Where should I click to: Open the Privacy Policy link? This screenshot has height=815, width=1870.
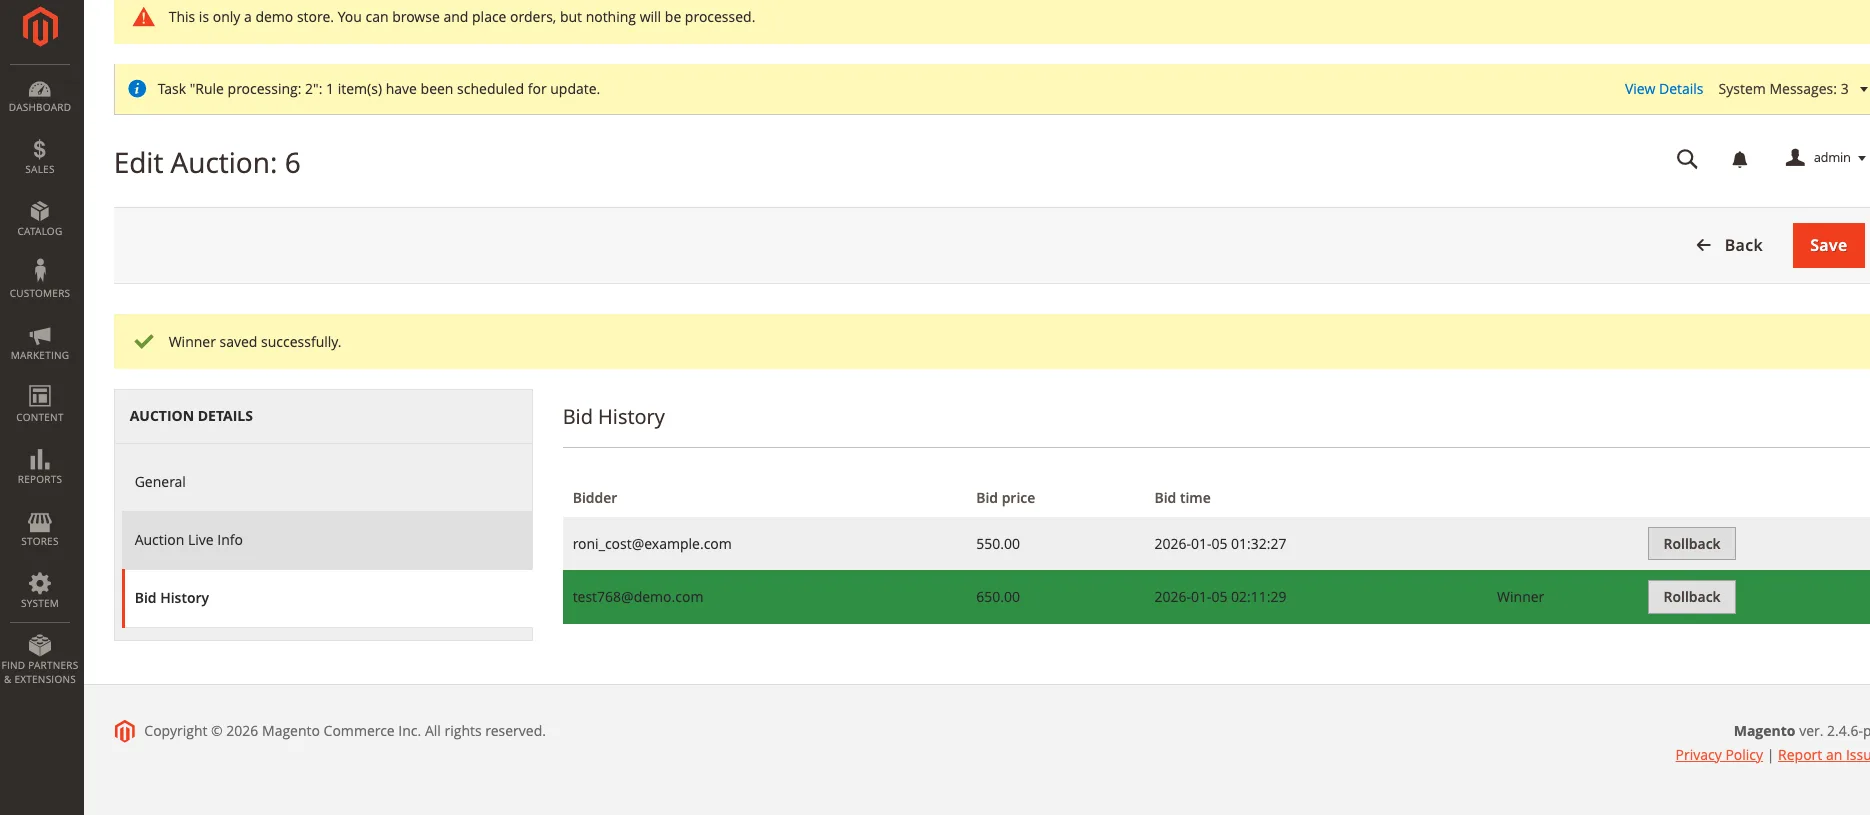1719,755
